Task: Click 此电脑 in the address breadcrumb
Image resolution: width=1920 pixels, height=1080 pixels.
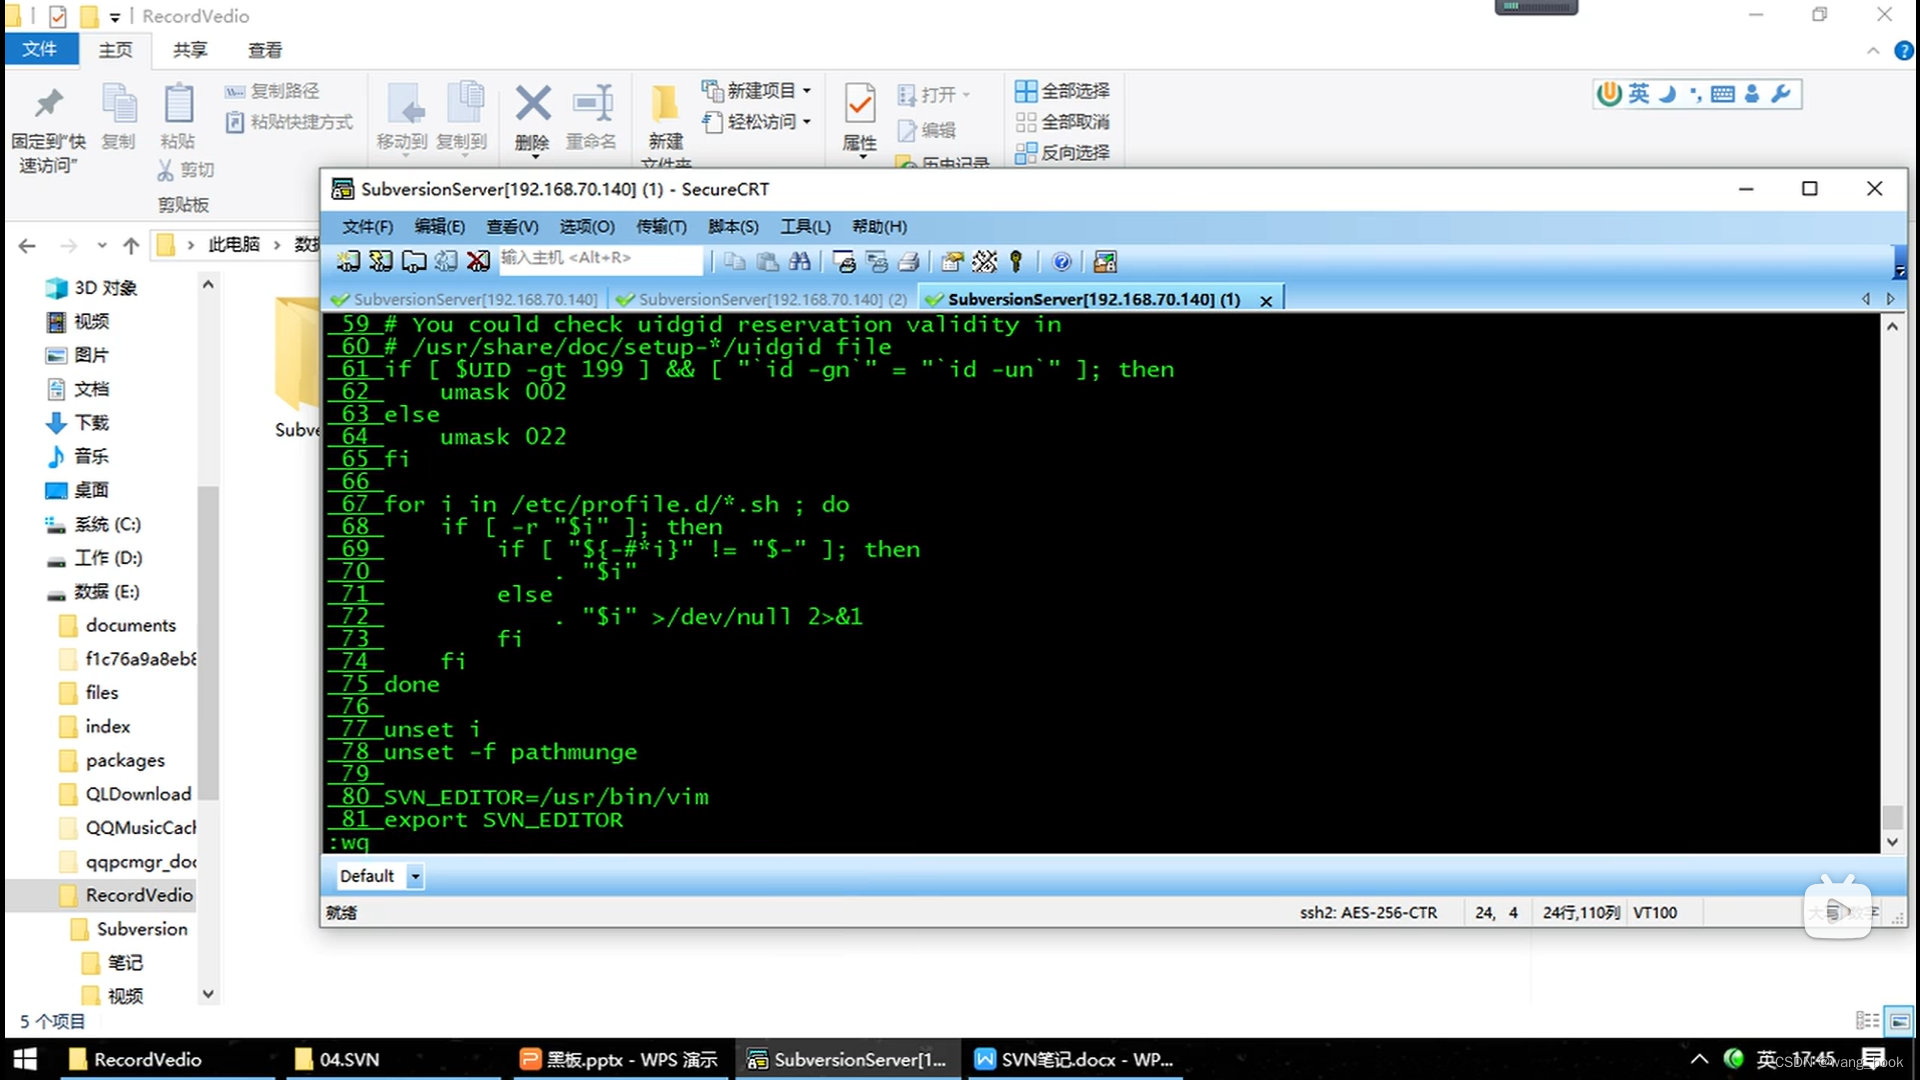Action: point(234,245)
